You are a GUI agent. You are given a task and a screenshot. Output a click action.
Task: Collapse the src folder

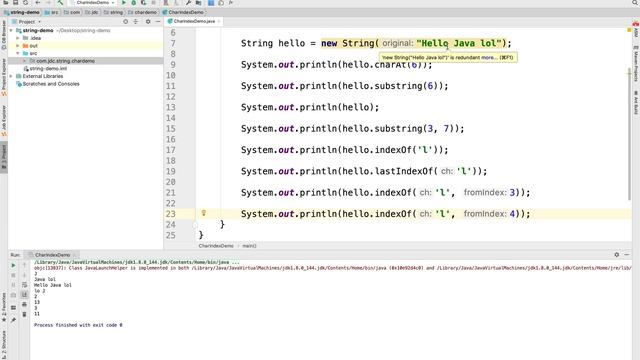click(x=18, y=53)
